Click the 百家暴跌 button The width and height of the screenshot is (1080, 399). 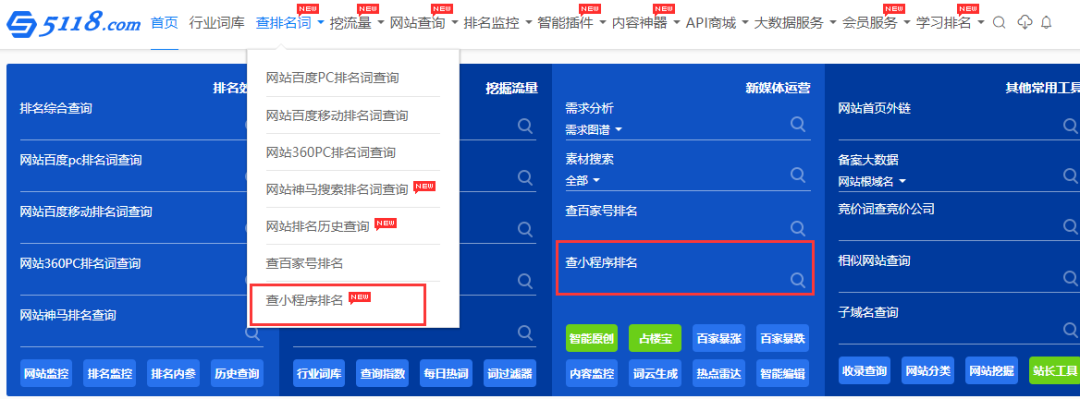[782, 338]
